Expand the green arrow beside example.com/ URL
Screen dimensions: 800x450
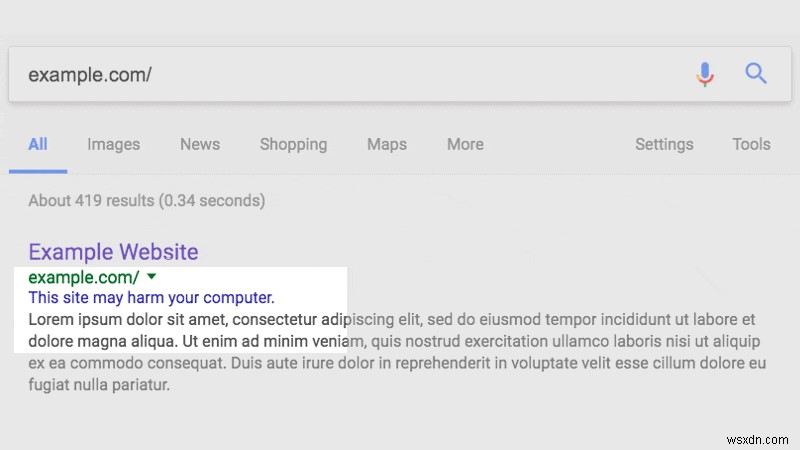click(152, 276)
